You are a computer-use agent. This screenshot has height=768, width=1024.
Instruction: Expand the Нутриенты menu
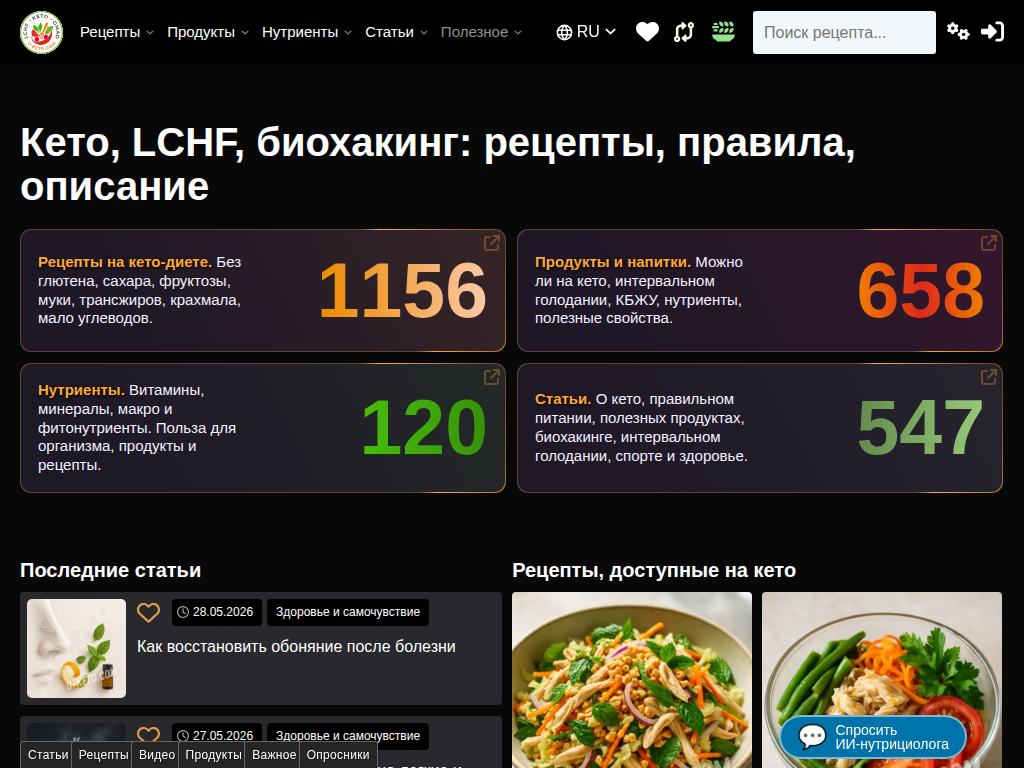coord(306,32)
